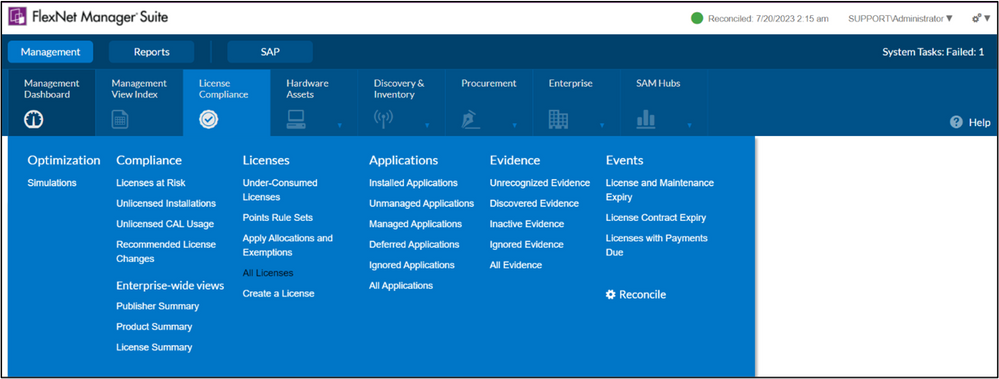Screen dimensions: 999x379
Task: Click Reconcile with the gear icon
Action: click(x=636, y=294)
